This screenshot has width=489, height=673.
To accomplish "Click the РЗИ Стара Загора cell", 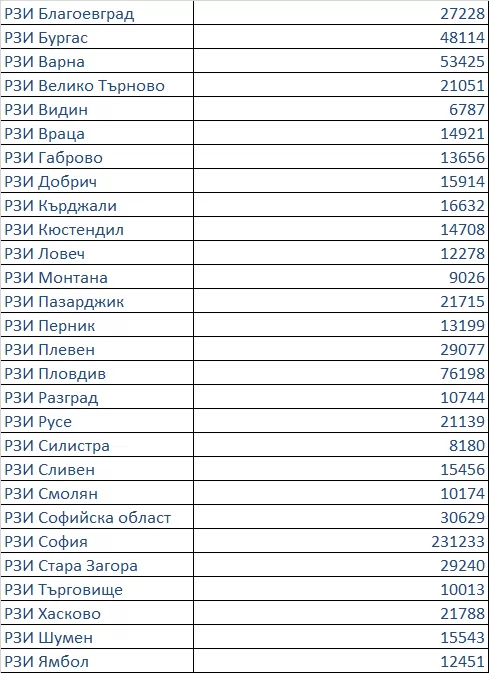I will coord(97,566).
